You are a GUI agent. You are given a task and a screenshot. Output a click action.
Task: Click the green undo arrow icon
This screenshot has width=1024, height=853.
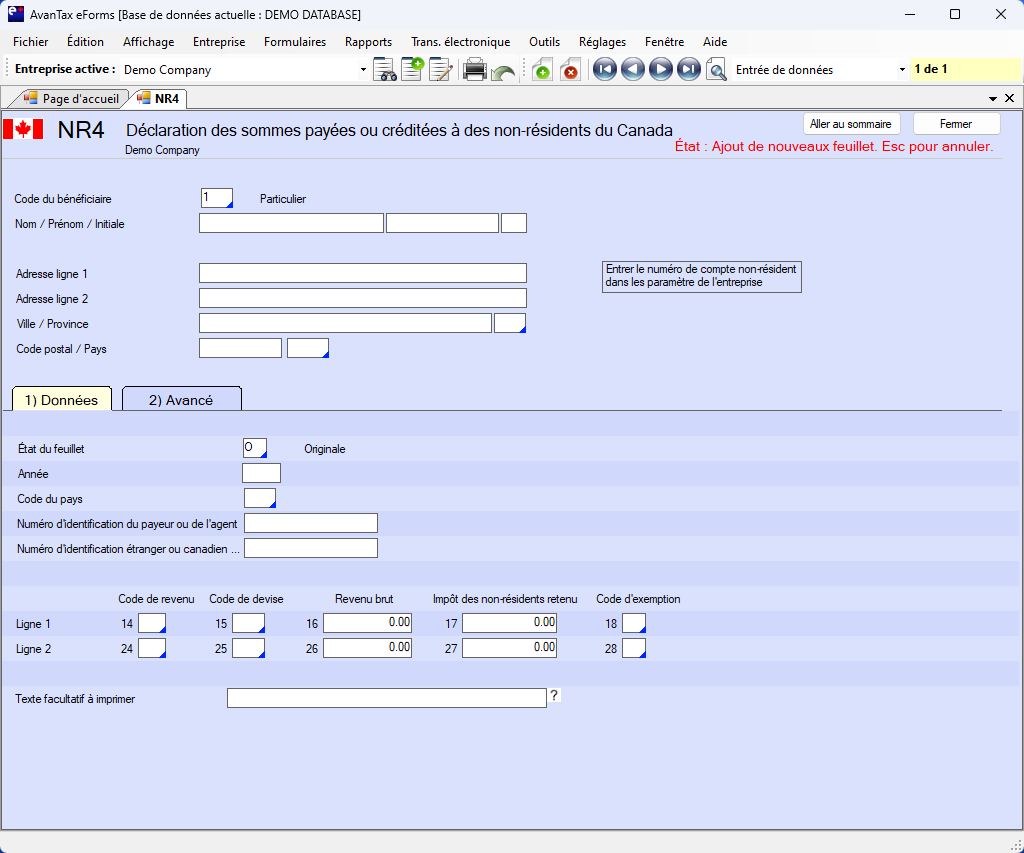click(x=503, y=72)
